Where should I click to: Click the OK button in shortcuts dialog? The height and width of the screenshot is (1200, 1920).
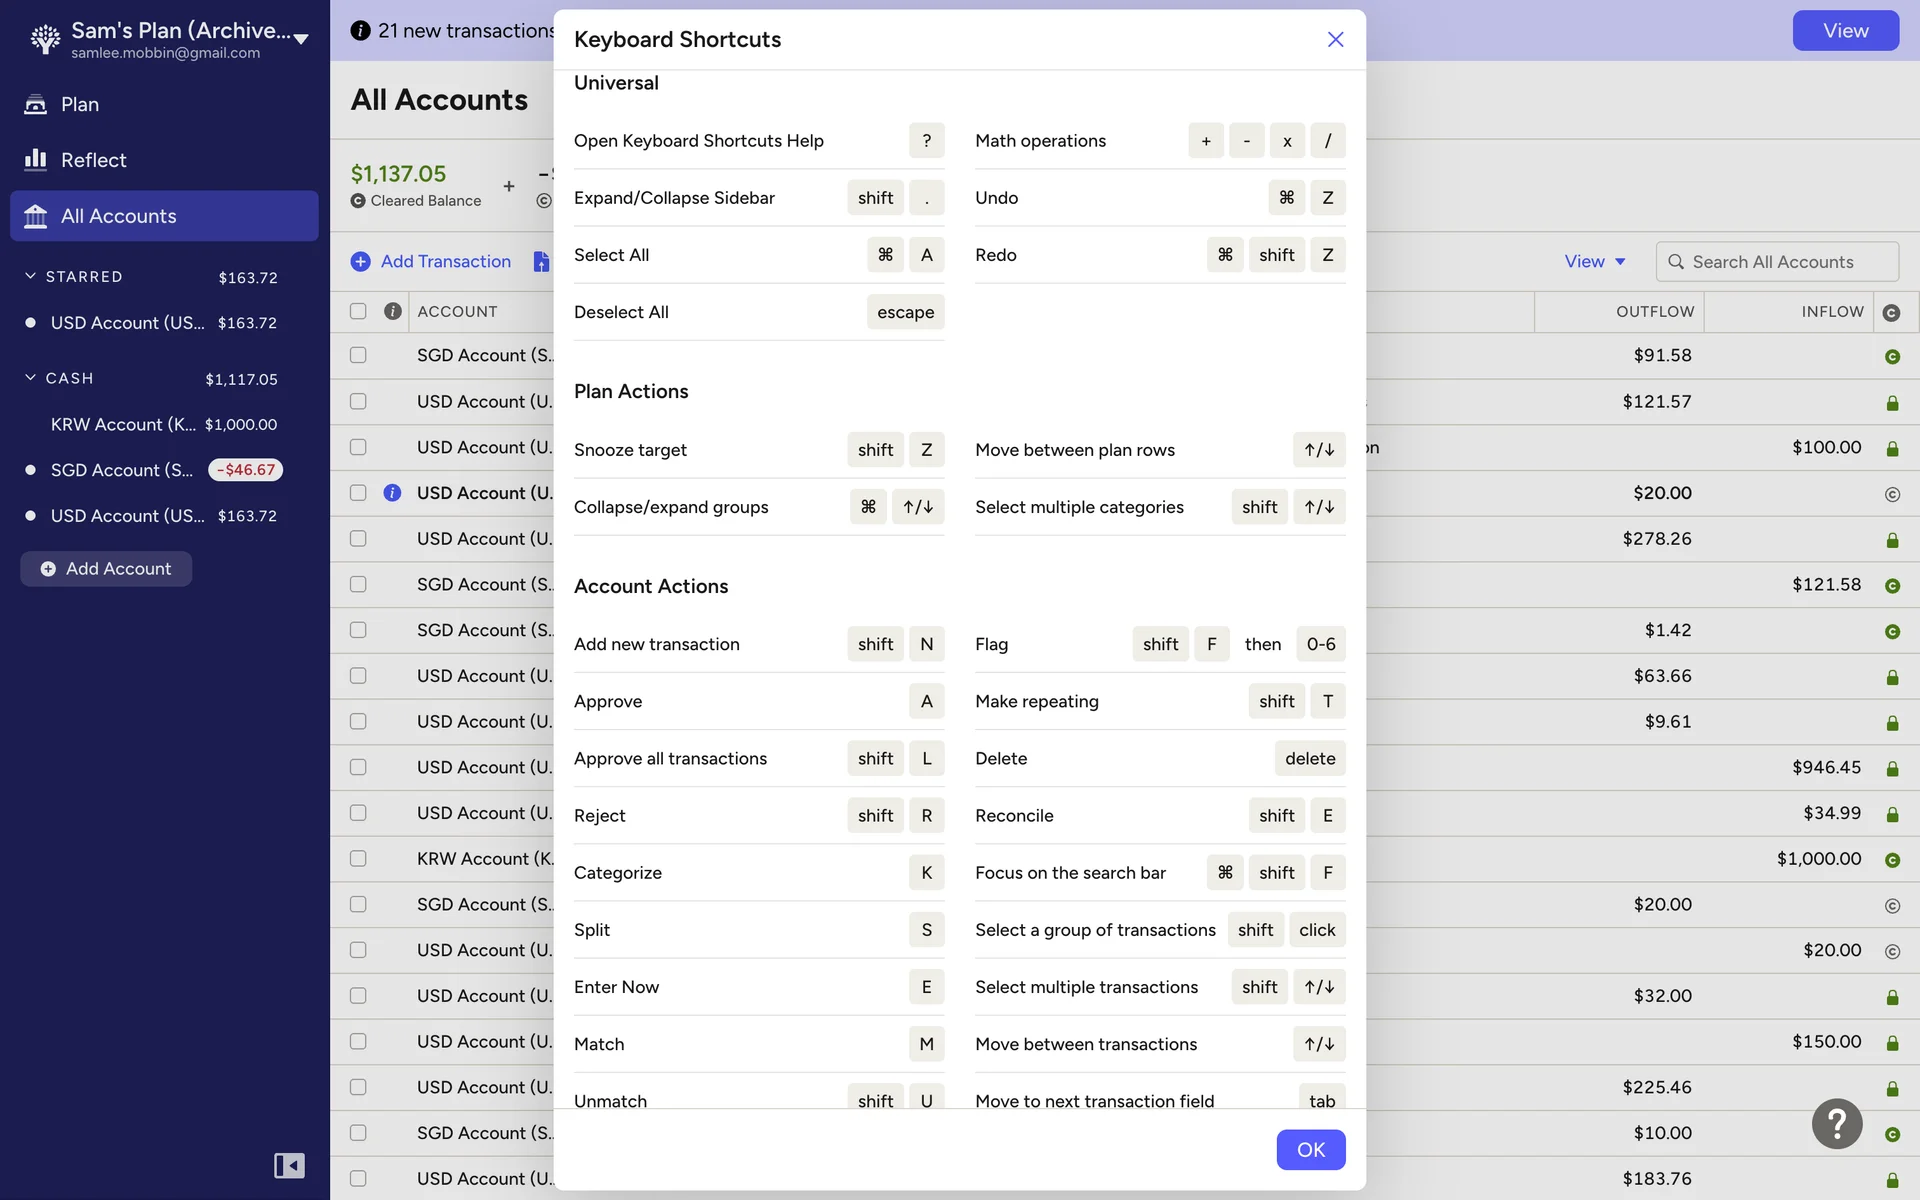point(1310,1150)
